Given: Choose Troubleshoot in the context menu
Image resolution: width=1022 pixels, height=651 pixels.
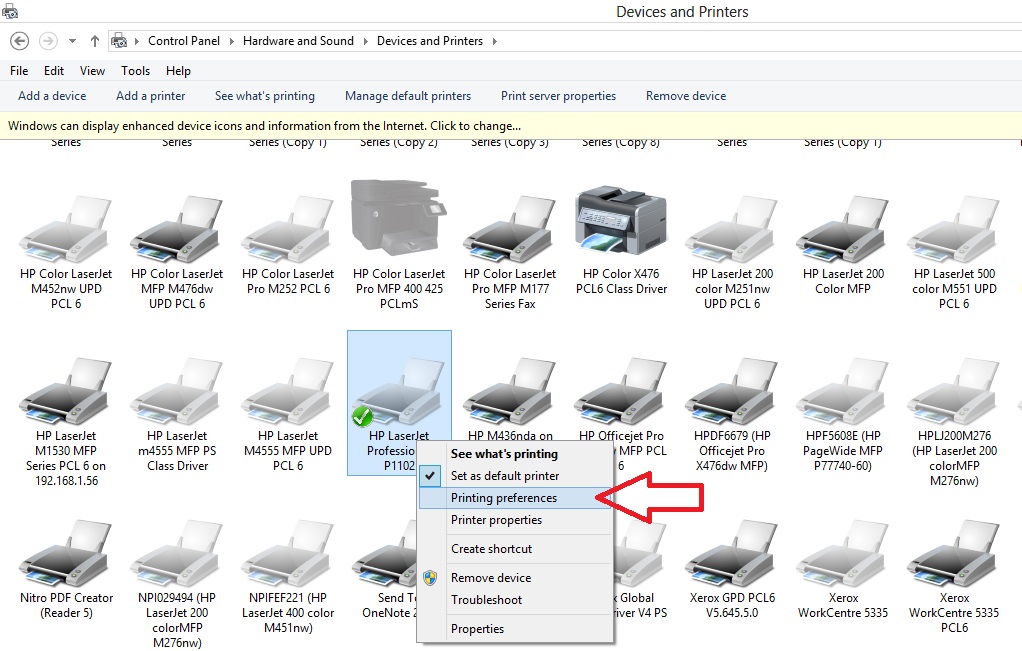Looking at the screenshot, I should pyautogui.click(x=514, y=600).
